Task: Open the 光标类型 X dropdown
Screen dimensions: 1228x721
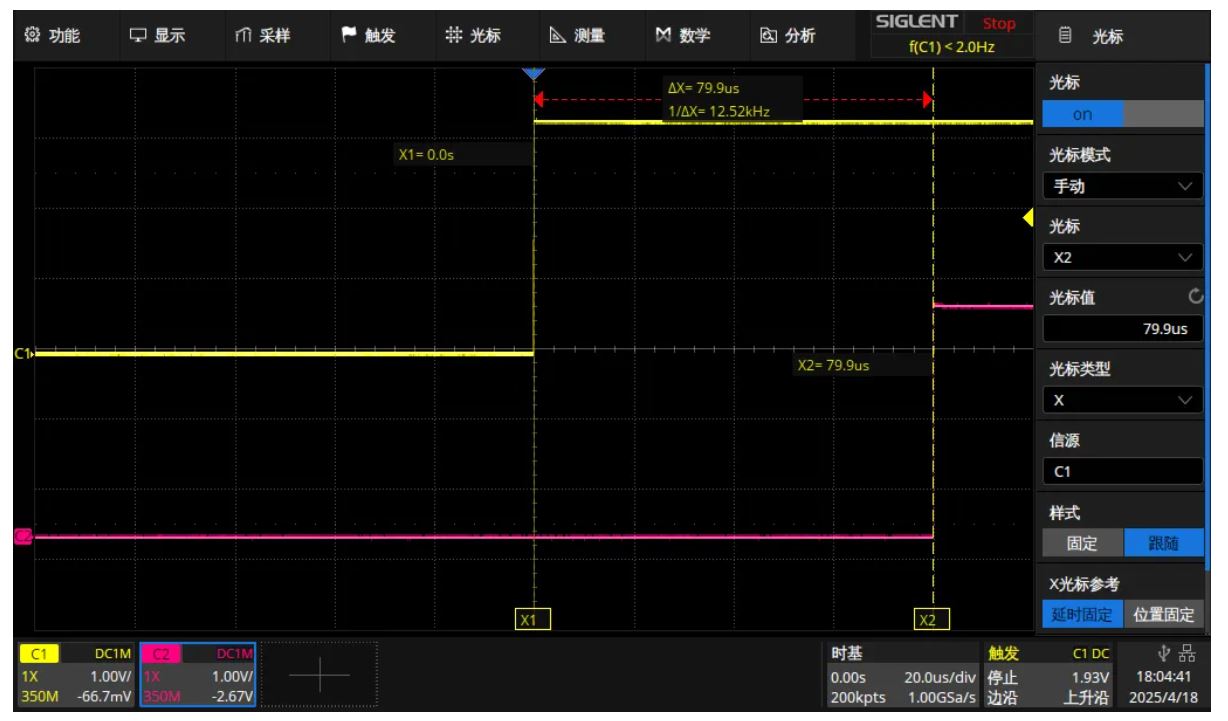Action: coord(1123,400)
